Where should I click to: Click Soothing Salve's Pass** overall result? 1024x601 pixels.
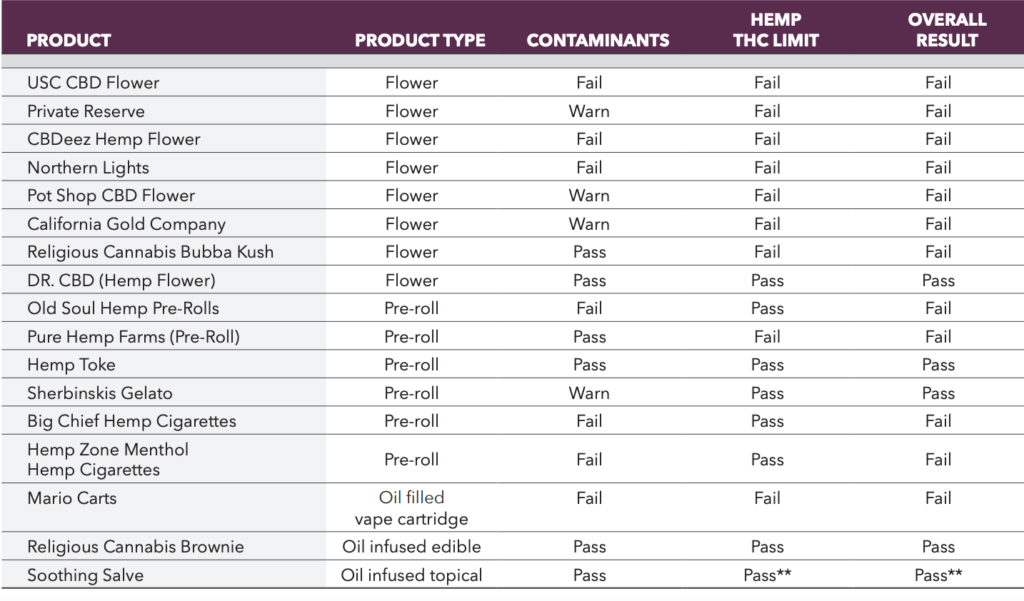pyautogui.click(x=938, y=575)
